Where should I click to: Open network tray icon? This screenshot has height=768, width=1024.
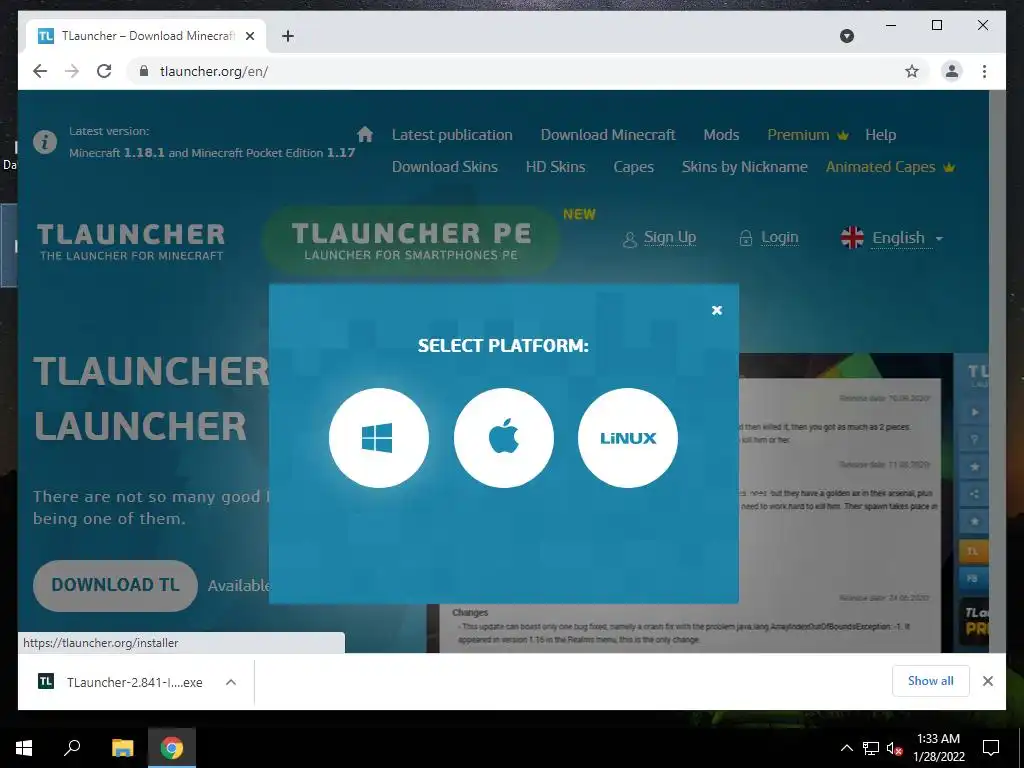(x=871, y=748)
